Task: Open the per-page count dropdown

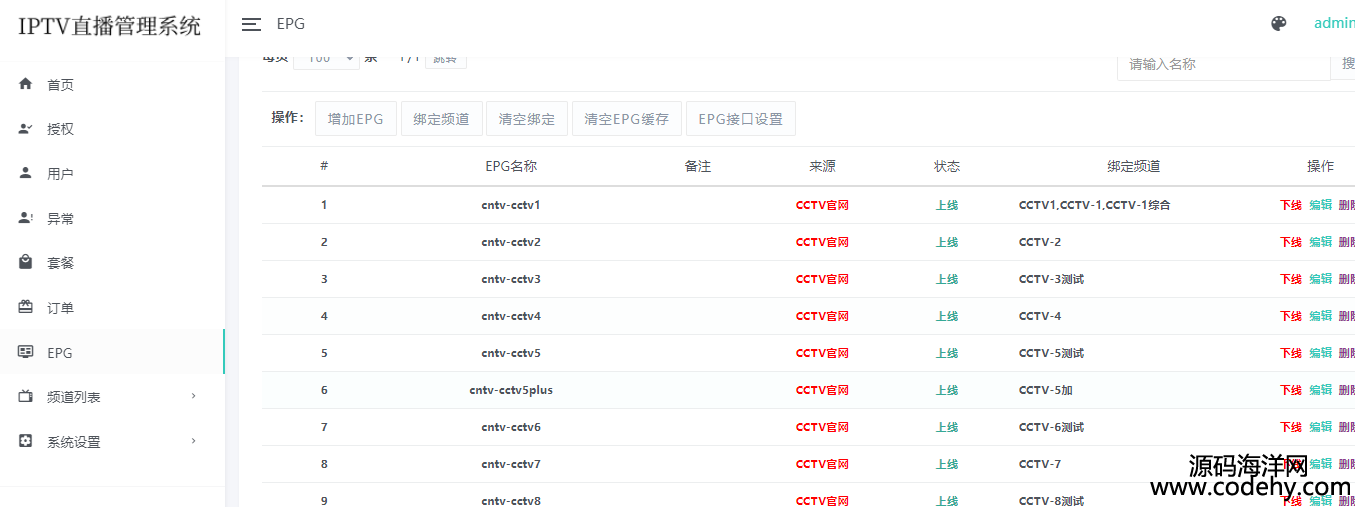Action: [325, 60]
